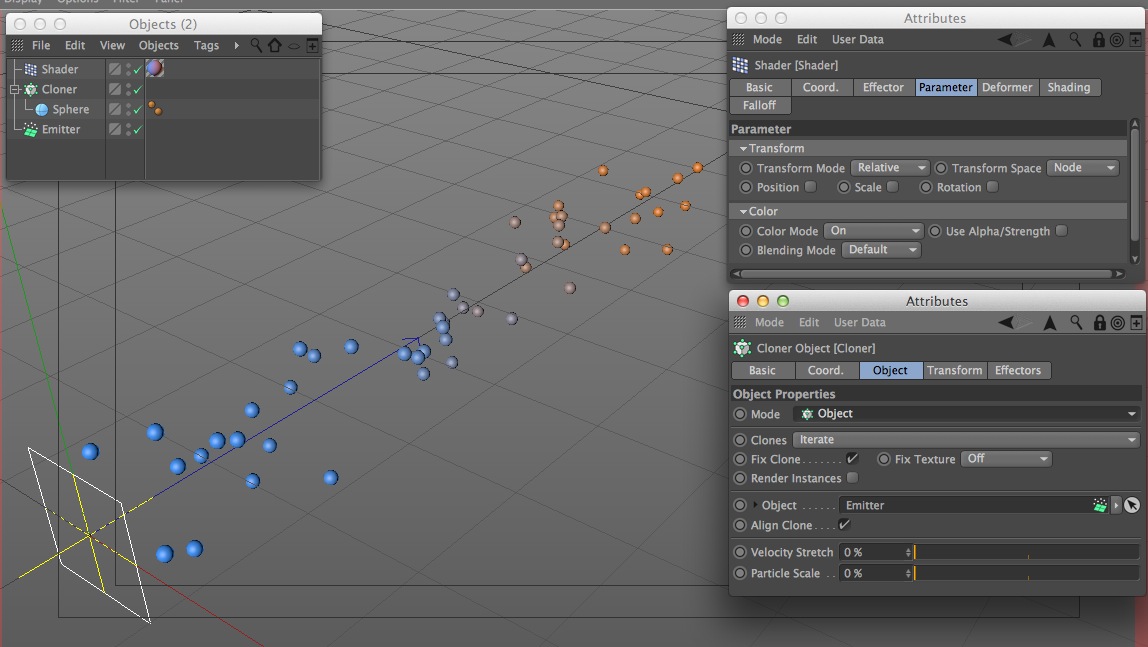Open the Cloner Mode dropdown set to Object
This screenshot has width=1148, height=647.
pyautogui.click(x=966, y=414)
